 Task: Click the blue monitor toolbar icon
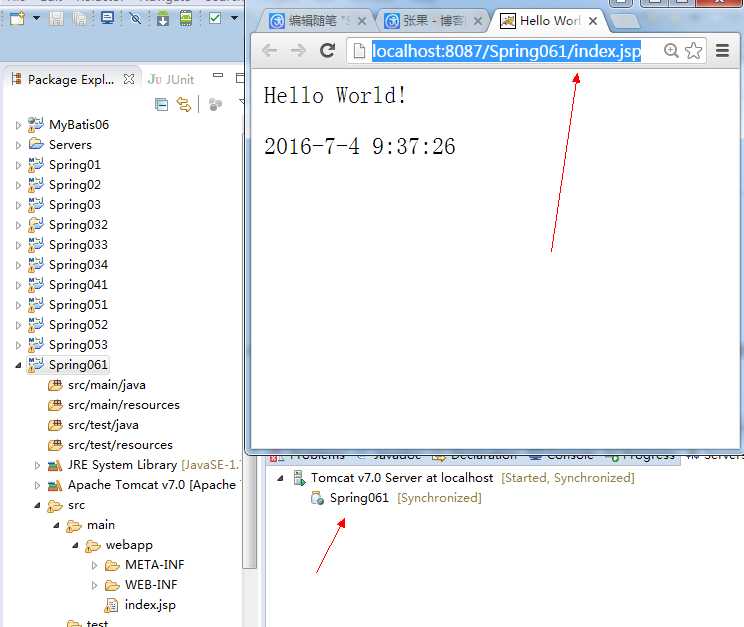(x=108, y=19)
